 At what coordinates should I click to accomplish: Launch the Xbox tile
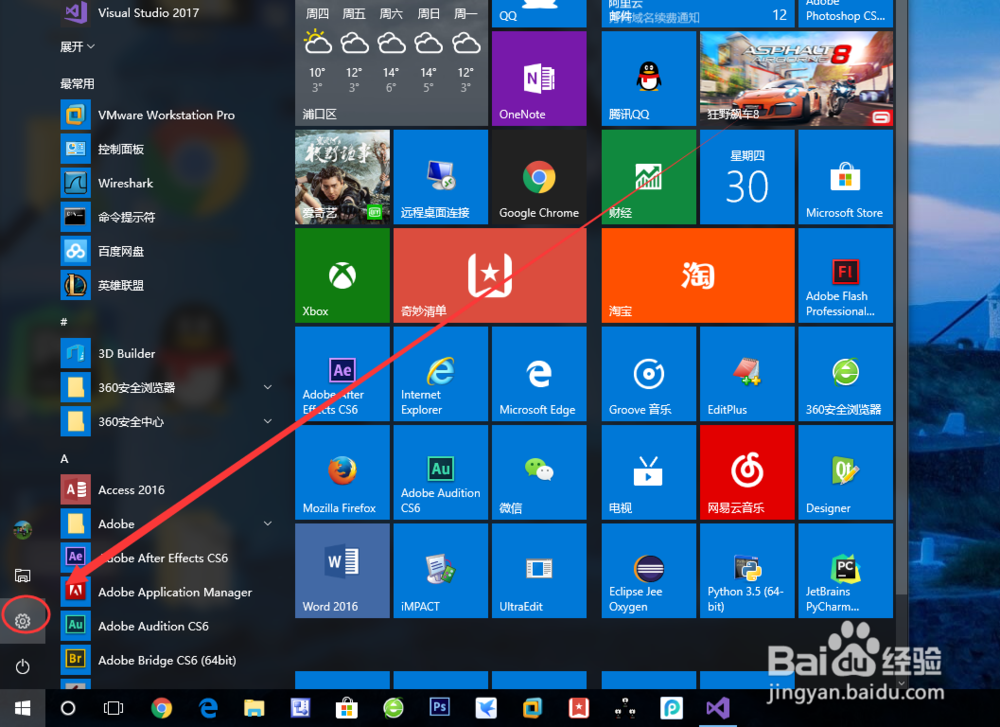[x=342, y=275]
